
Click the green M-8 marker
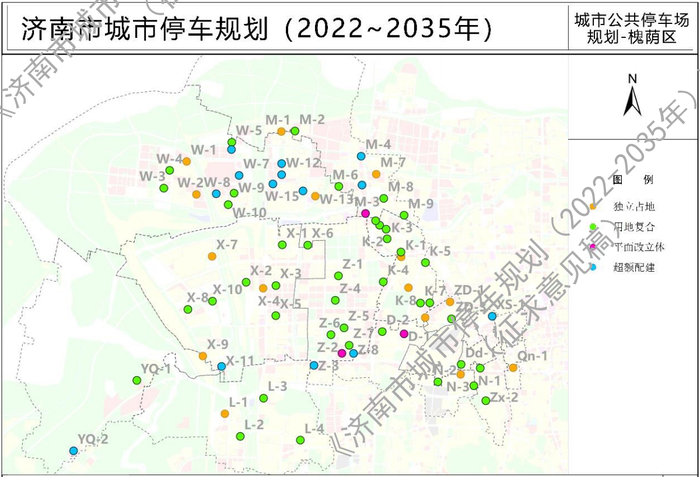point(383,198)
